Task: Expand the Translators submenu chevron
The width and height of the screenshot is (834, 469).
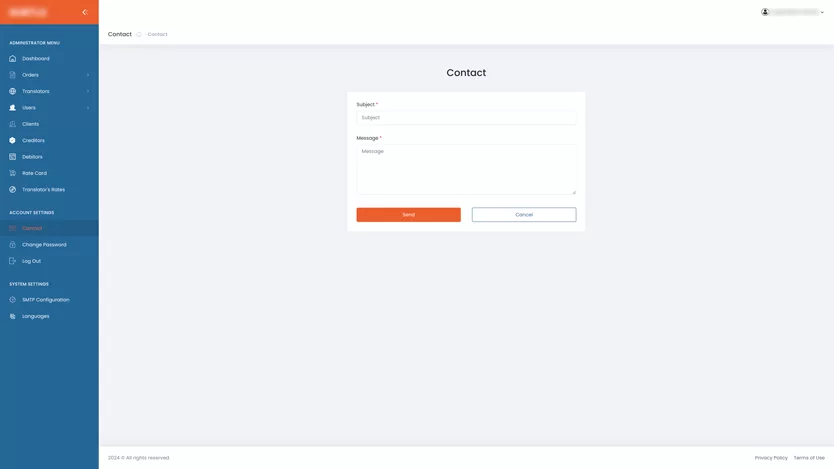Action: tap(88, 91)
